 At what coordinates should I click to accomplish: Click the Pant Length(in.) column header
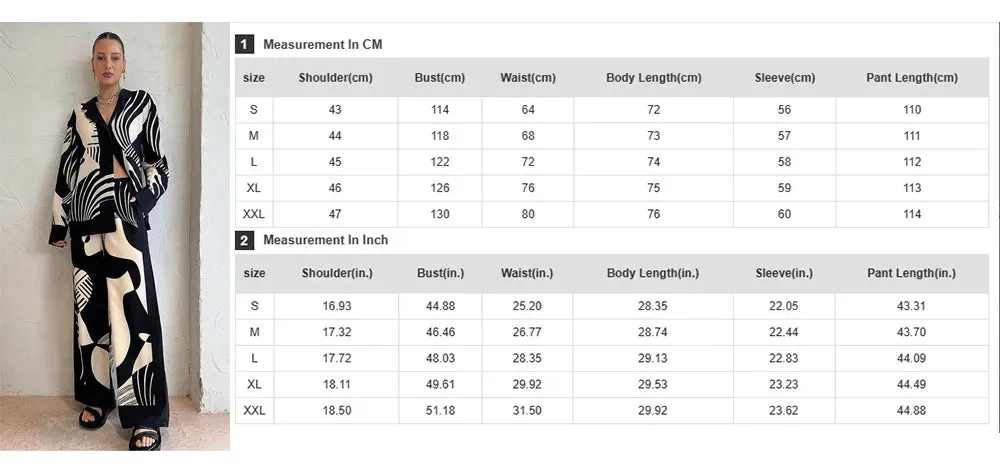coord(911,273)
